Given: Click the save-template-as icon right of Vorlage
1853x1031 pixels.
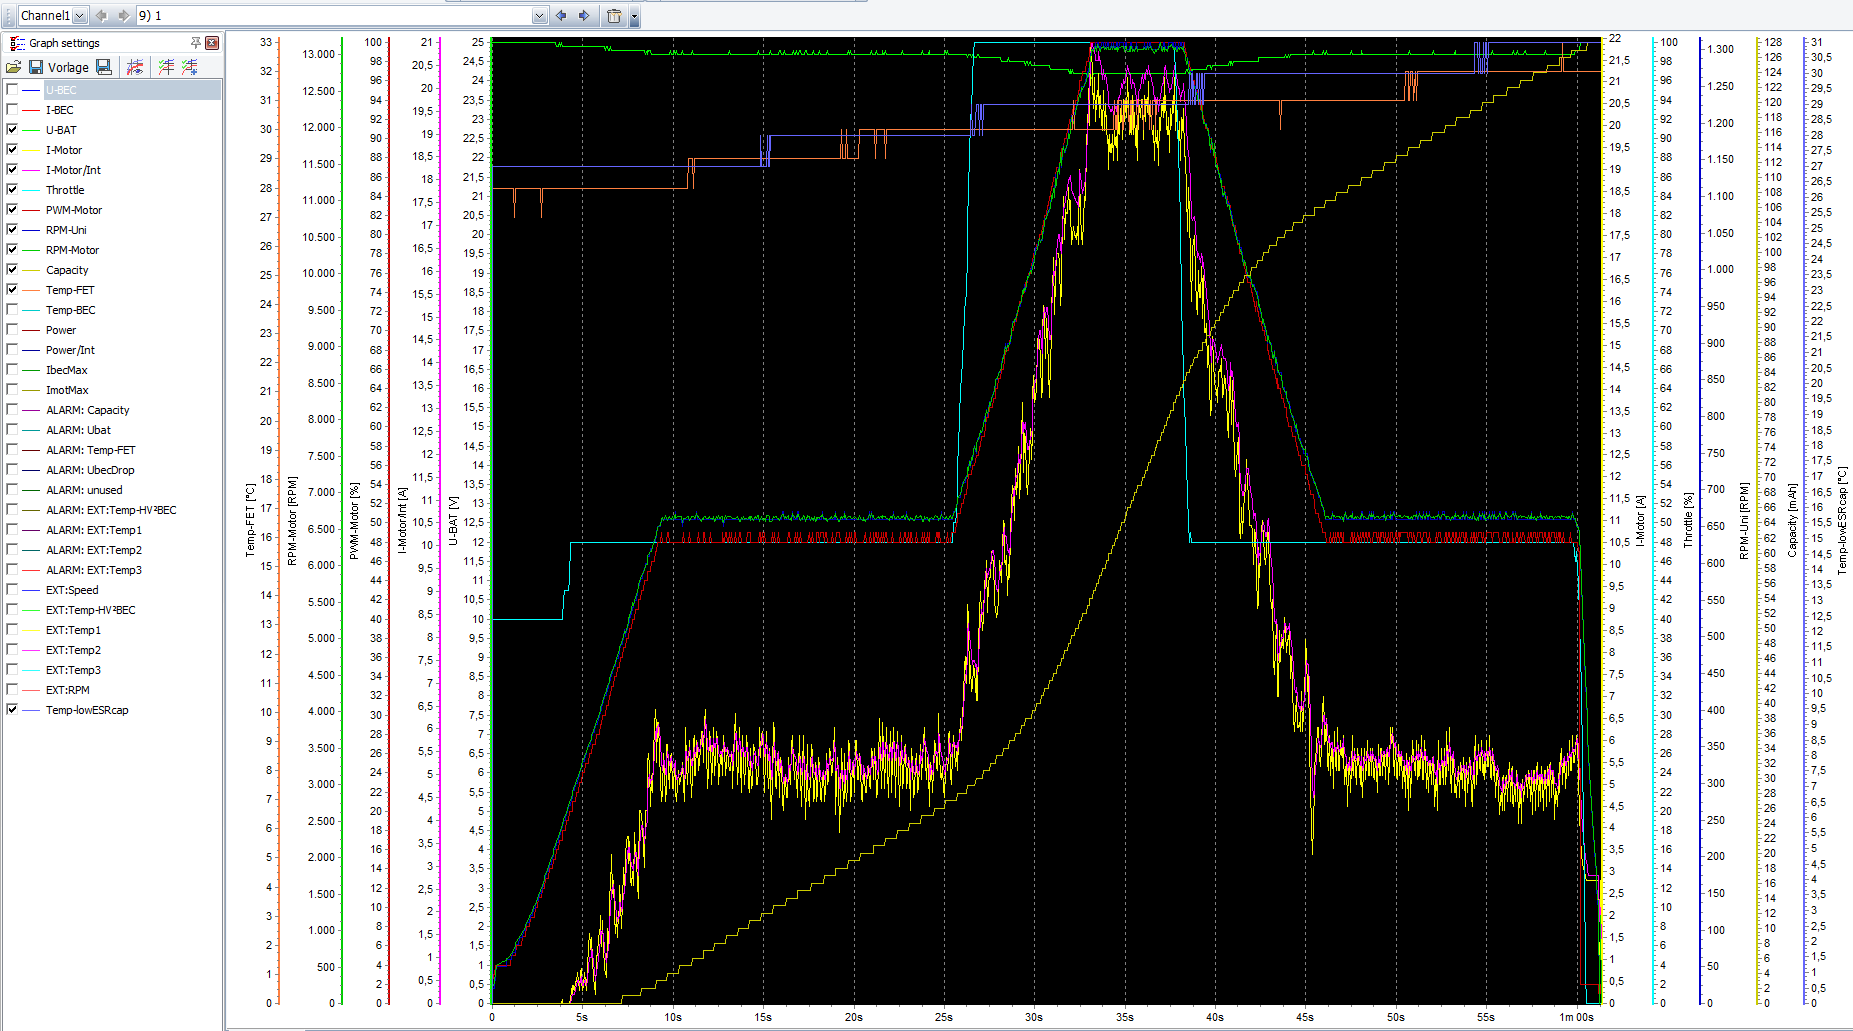Looking at the screenshot, I should (x=103, y=67).
